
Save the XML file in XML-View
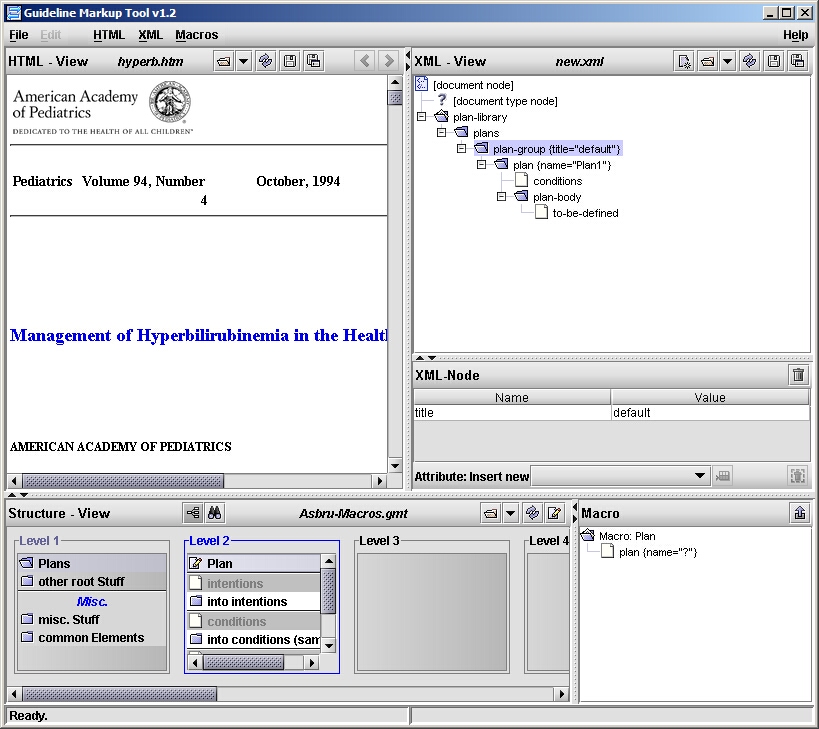tap(774, 61)
